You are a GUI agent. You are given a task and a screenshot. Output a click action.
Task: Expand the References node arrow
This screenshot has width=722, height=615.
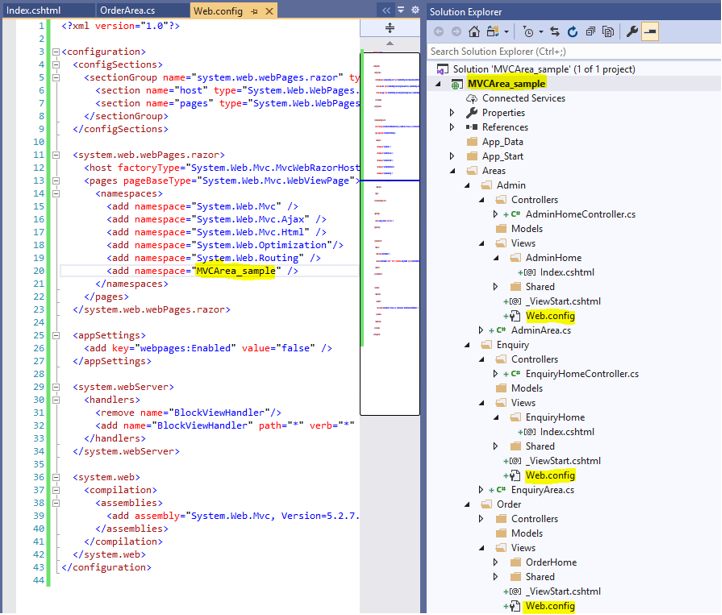tap(452, 127)
